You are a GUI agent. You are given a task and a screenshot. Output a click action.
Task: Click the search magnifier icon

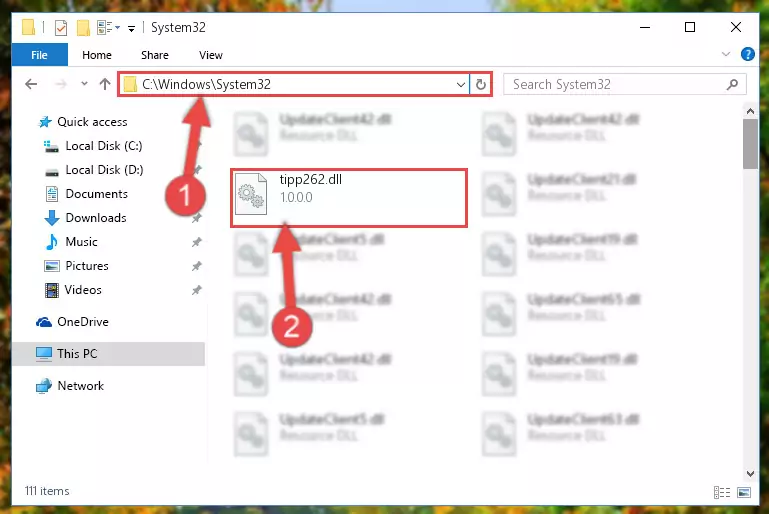click(732, 84)
